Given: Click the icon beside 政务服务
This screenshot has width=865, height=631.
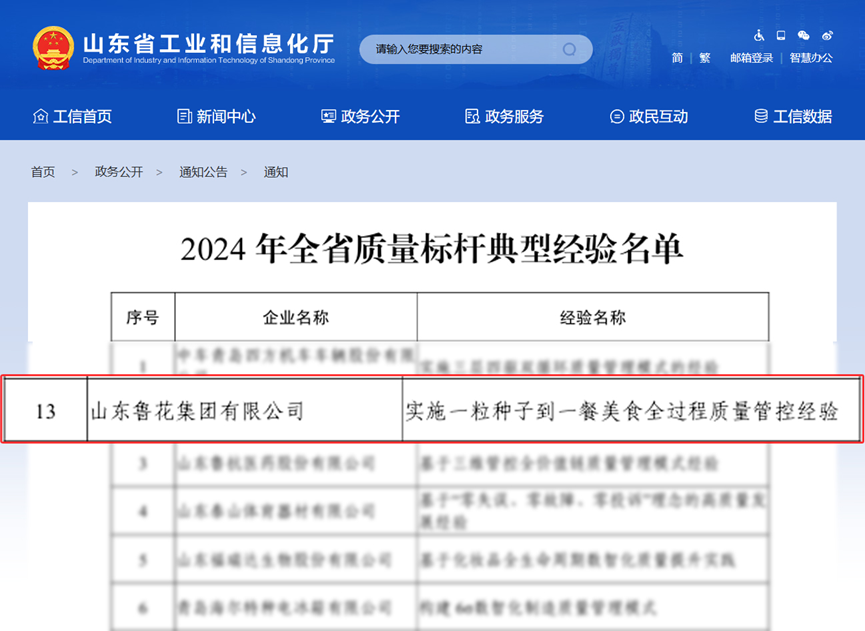Looking at the screenshot, I should tap(472, 116).
